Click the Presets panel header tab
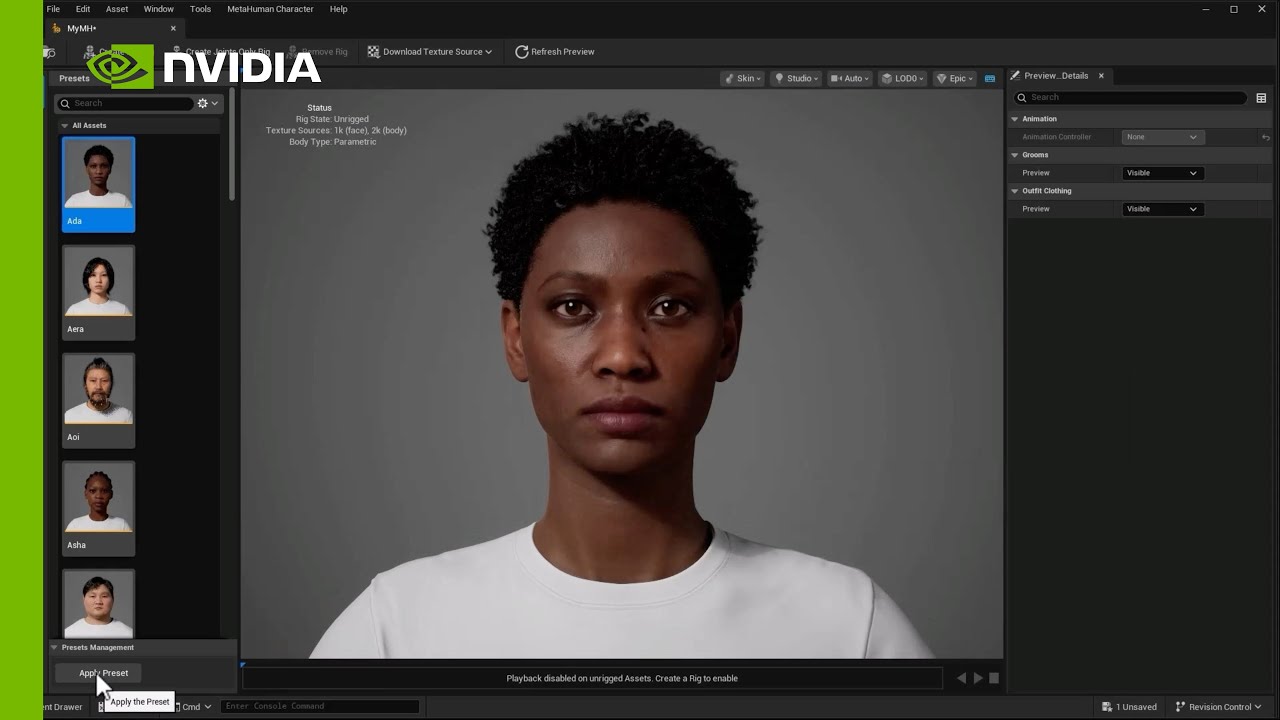1280x720 pixels. pos(74,78)
